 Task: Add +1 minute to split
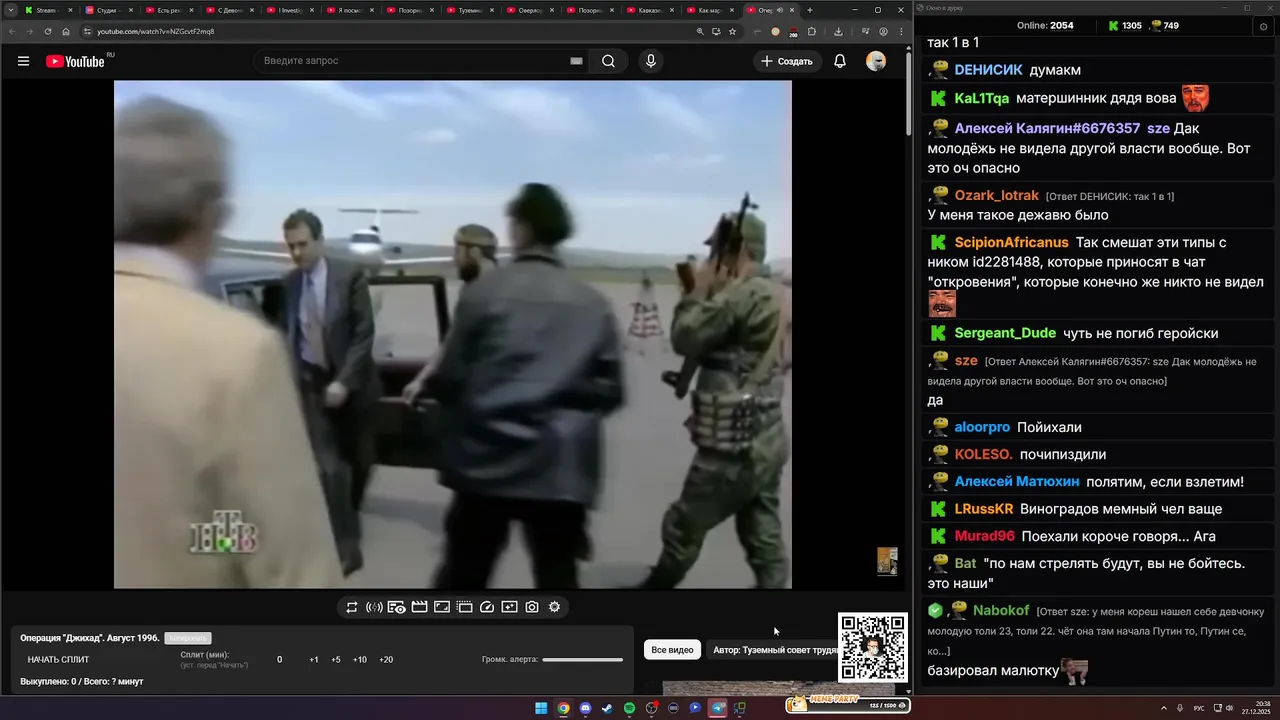pos(314,660)
